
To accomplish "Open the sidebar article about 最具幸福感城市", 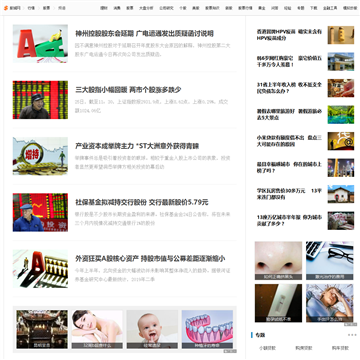I will pyautogui.click(x=289, y=167).
